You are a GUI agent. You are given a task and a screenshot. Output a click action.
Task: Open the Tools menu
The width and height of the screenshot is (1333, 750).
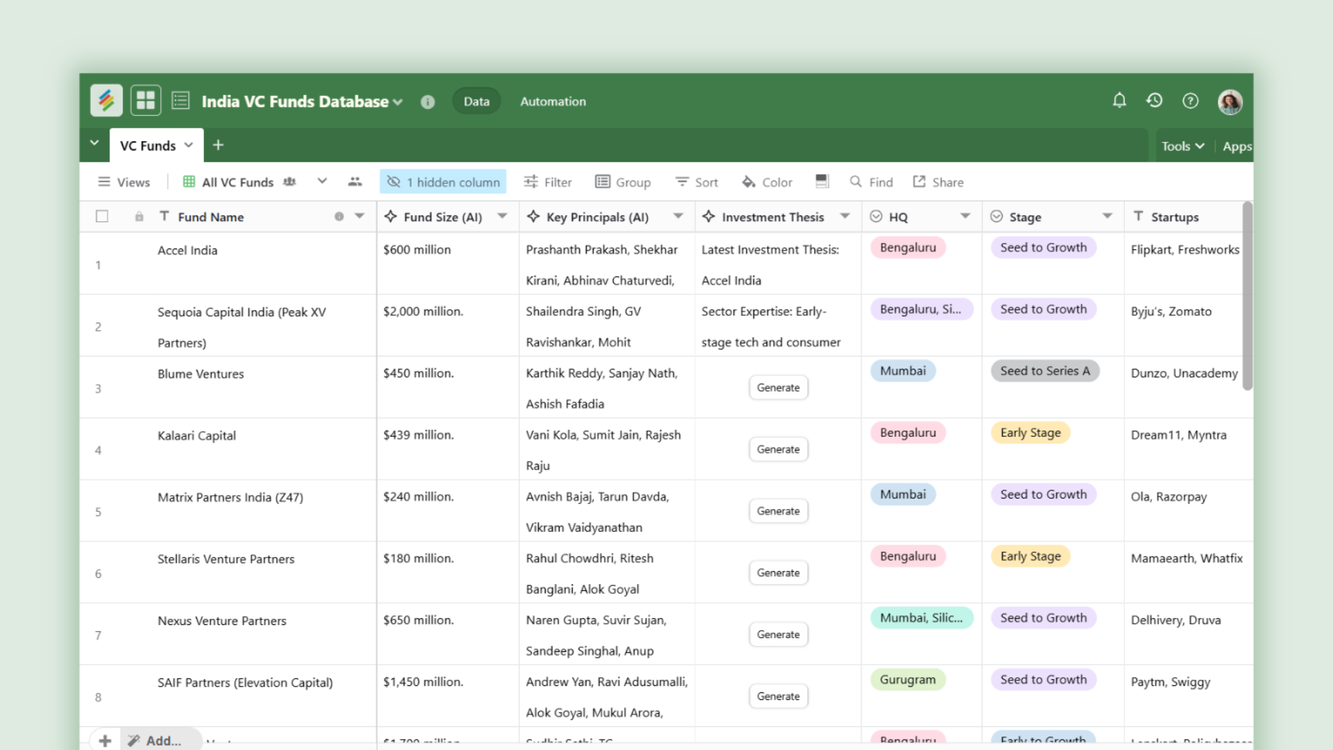[x=1182, y=145]
